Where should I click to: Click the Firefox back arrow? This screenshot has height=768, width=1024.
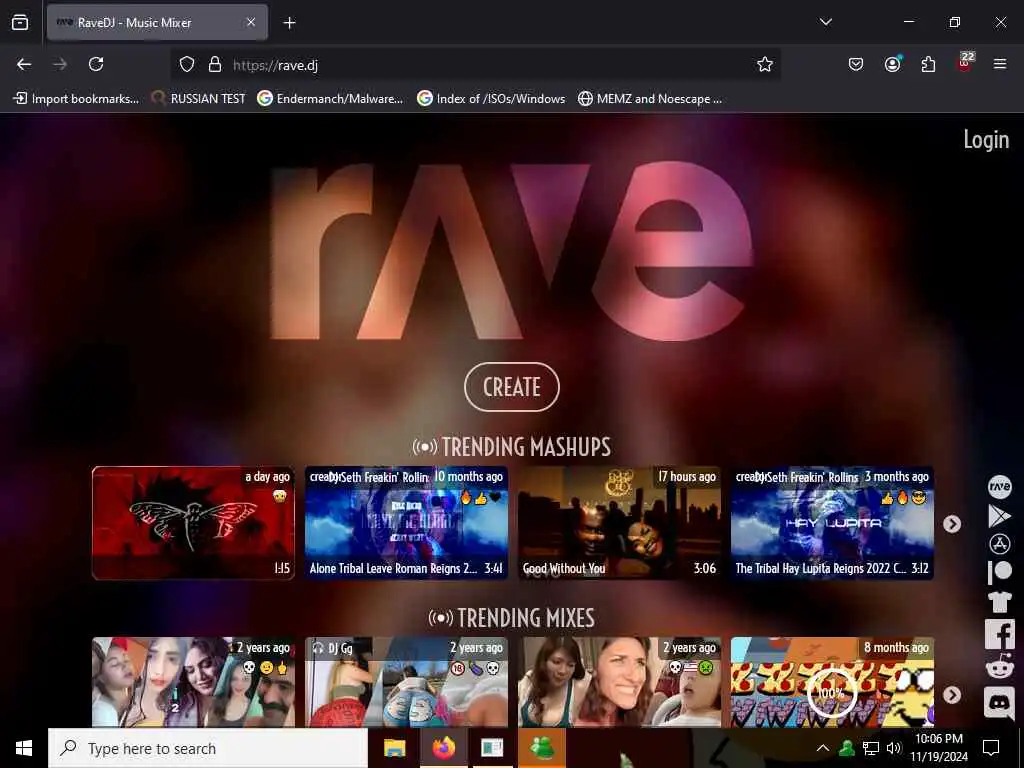pyautogui.click(x=24, y=64)
